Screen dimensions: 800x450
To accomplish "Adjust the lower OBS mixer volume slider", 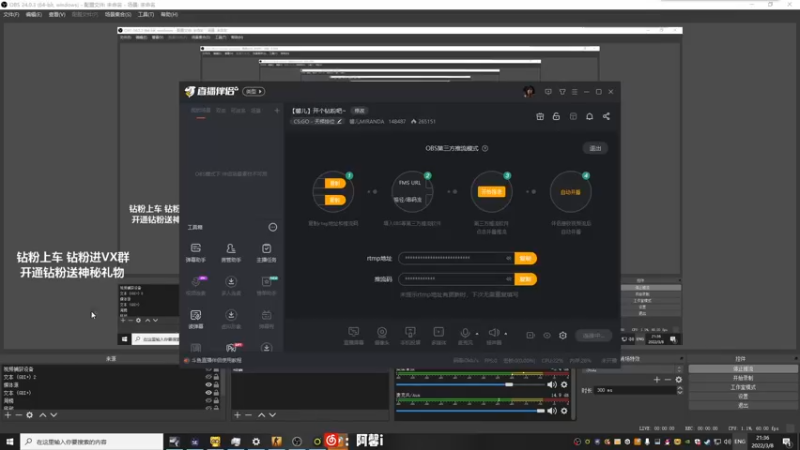I will tap(469, 411).
